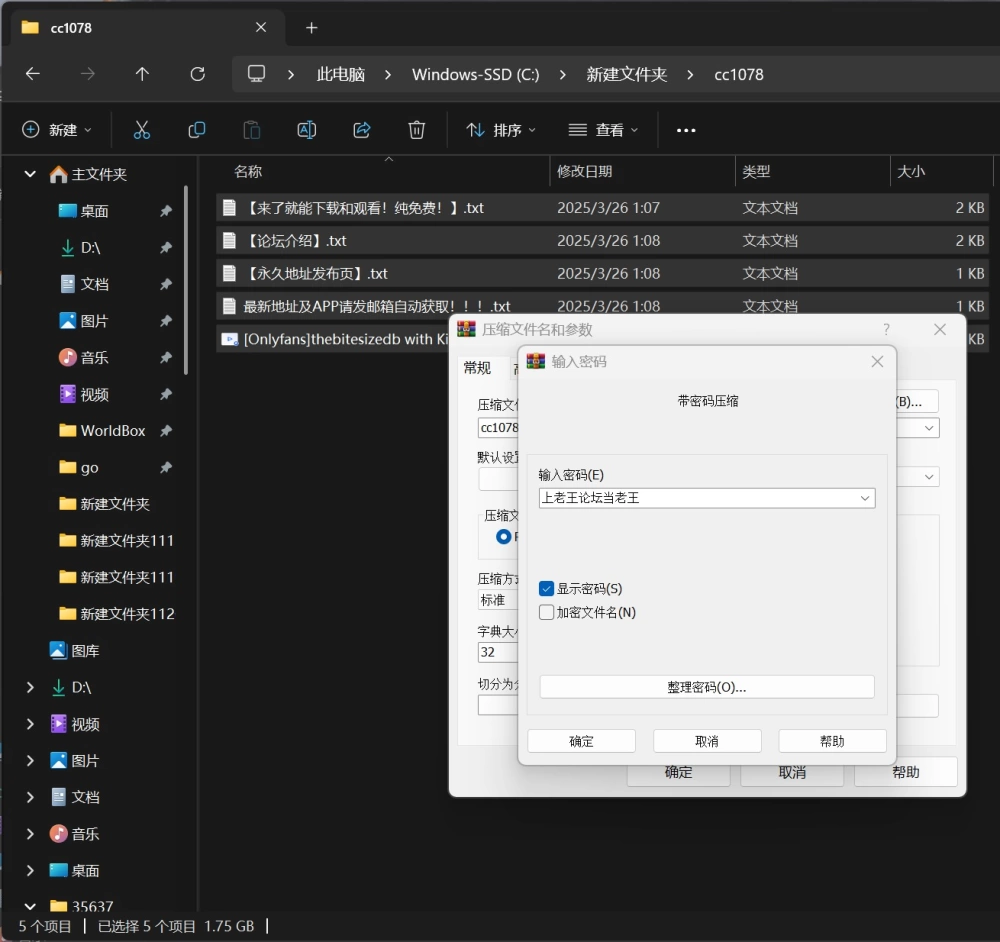Click Windows-SSD (C:) breadcrumb
This screenshot has height=942, width=1000.
(x=476, y=75)
